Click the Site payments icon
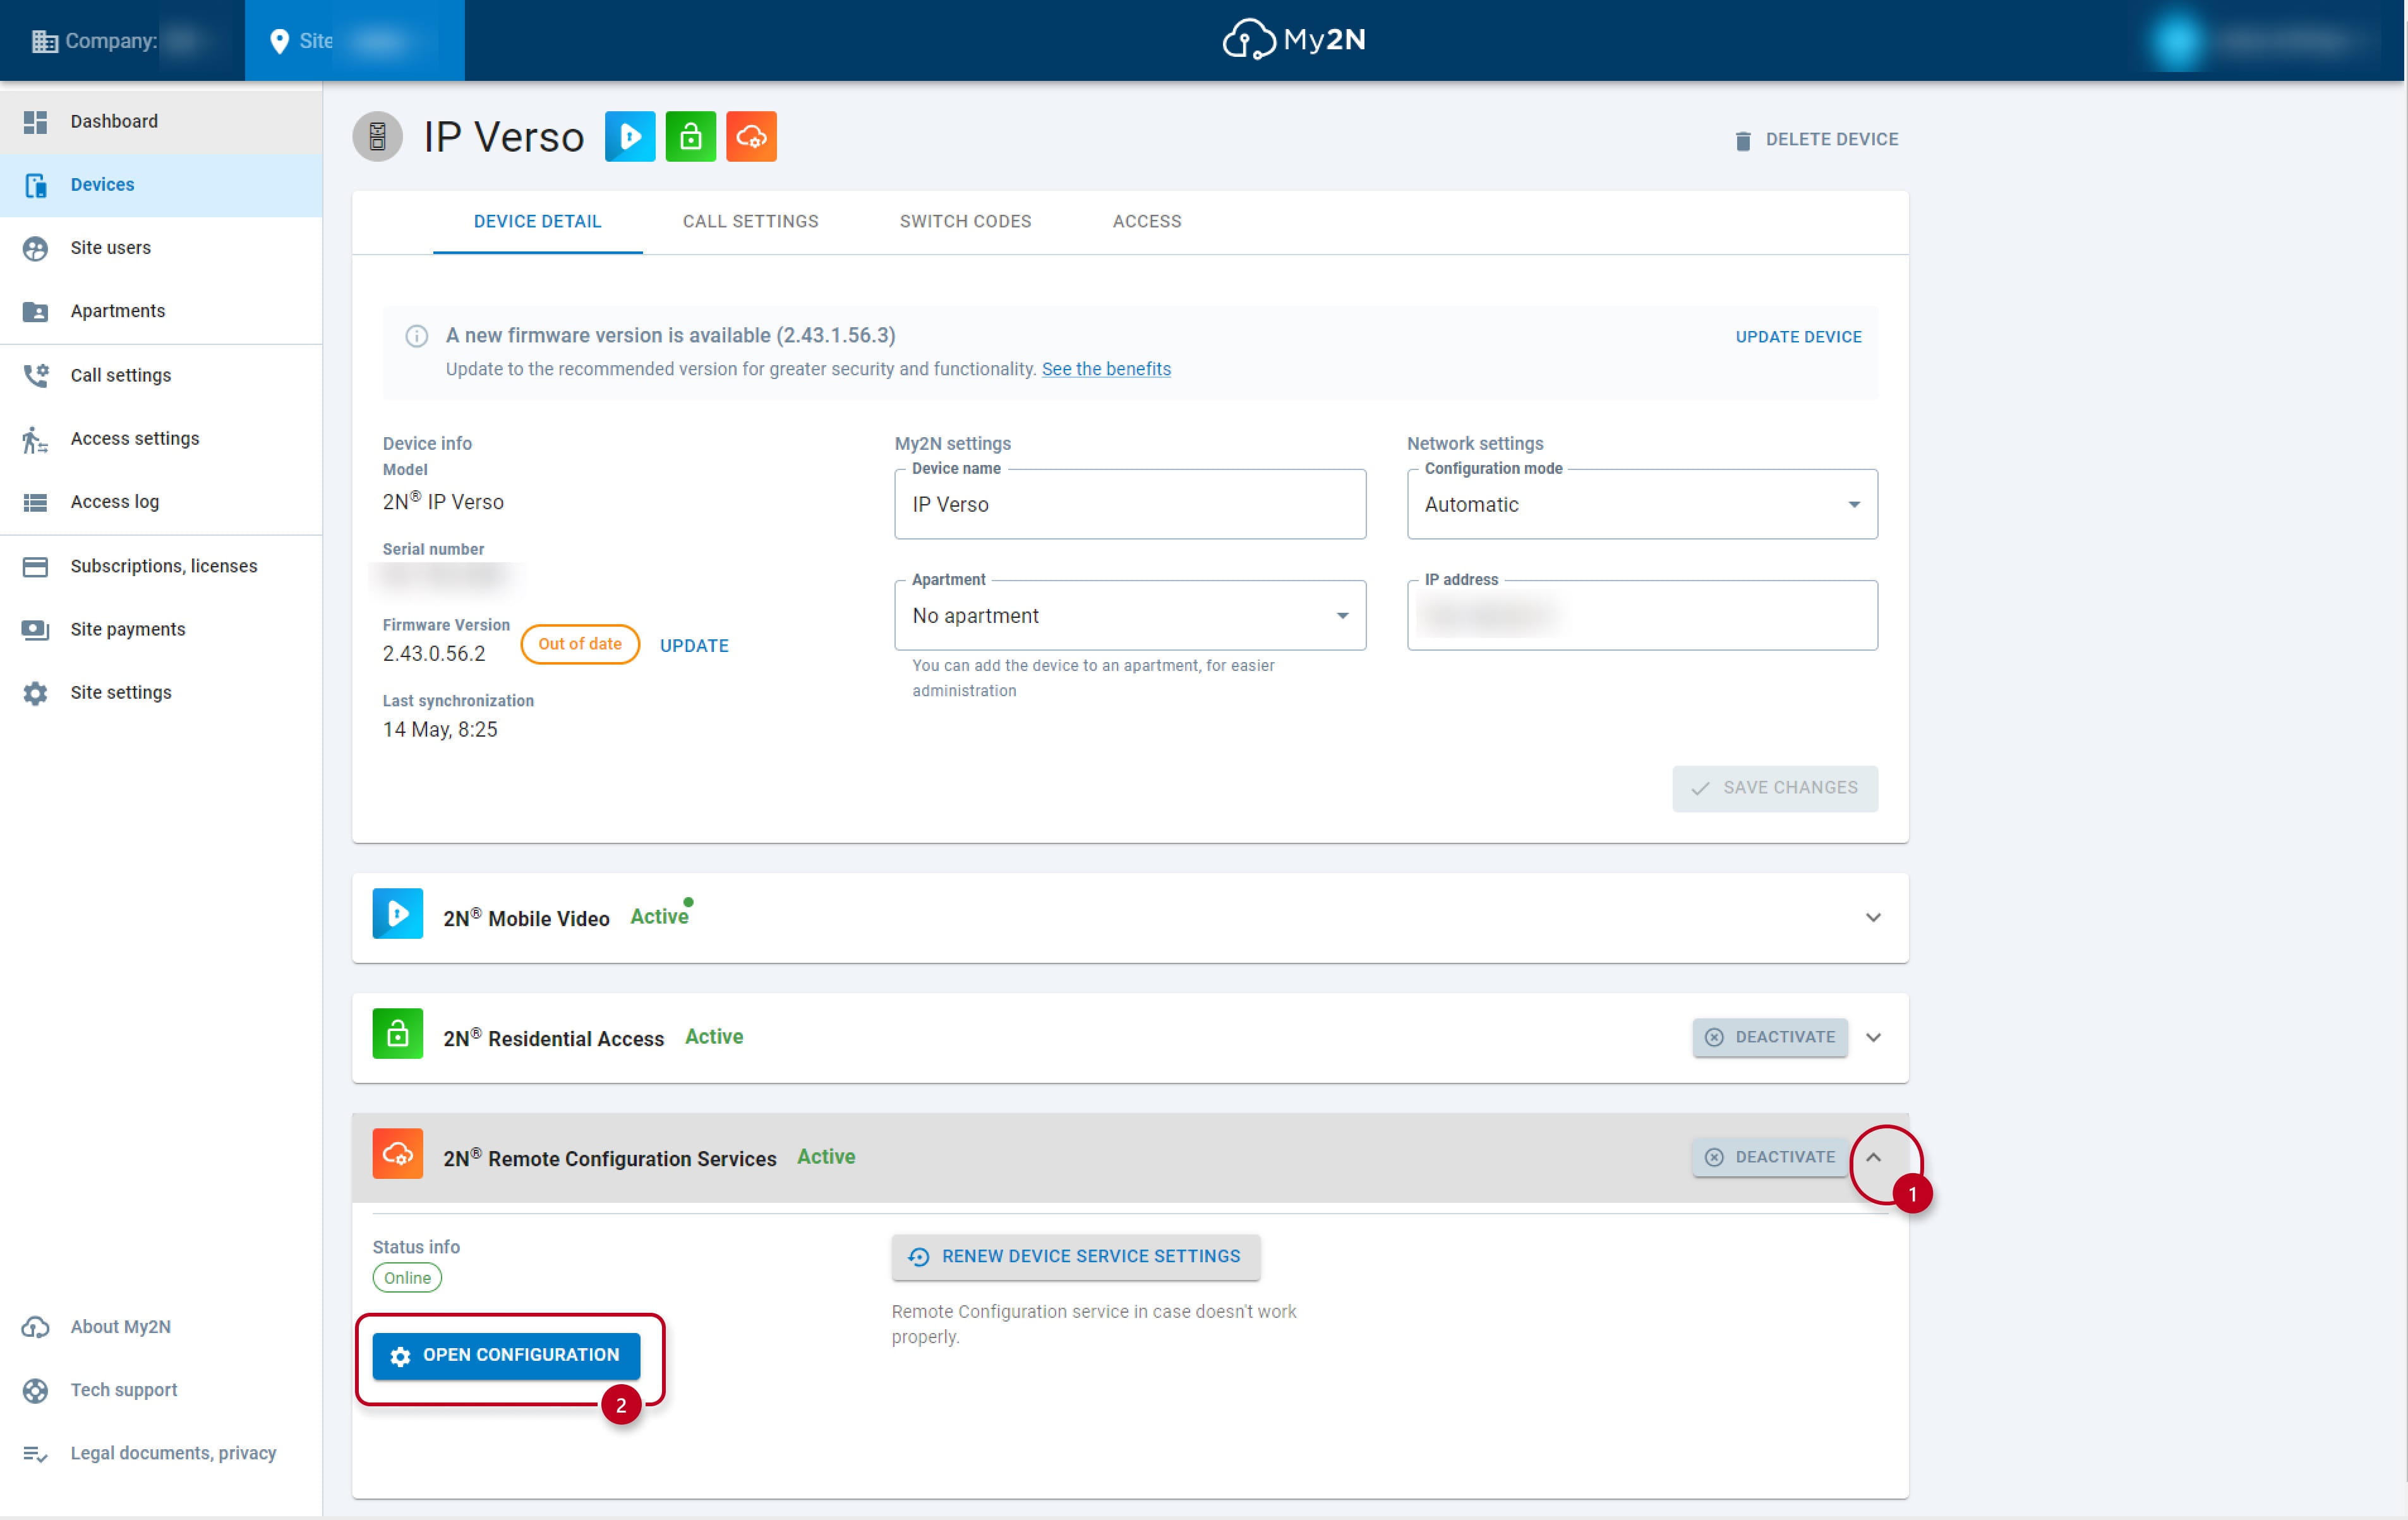Screen dimensions: 2408x1520 pyautogui.click(x=35, y=629)
